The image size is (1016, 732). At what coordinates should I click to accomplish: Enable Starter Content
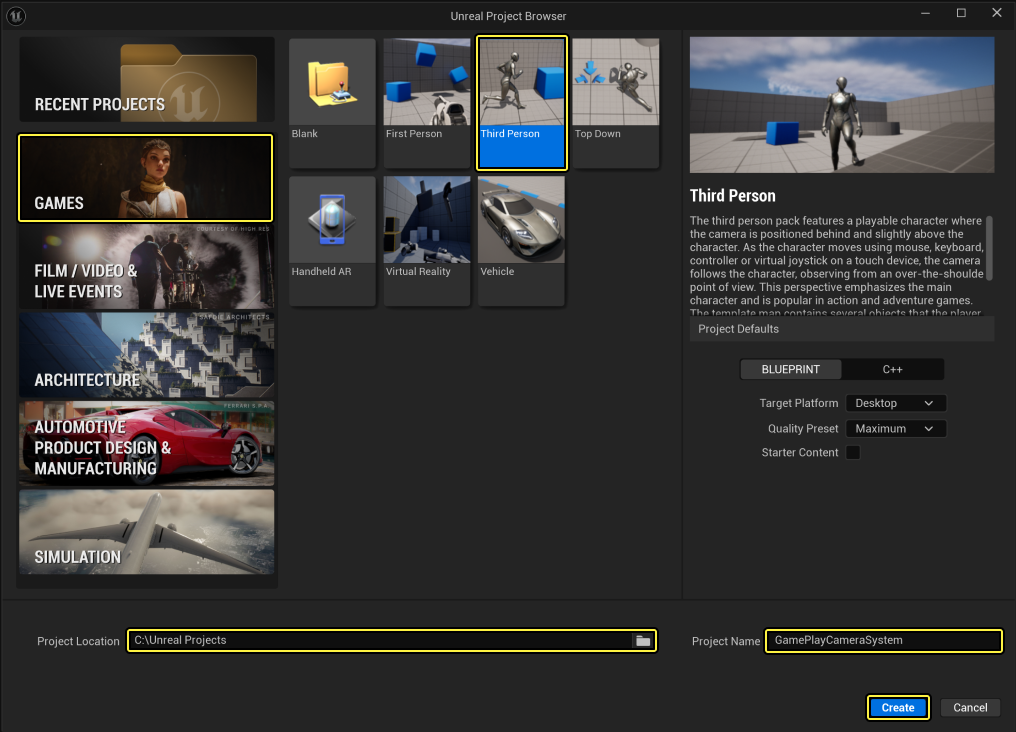(x=852, y=452)
